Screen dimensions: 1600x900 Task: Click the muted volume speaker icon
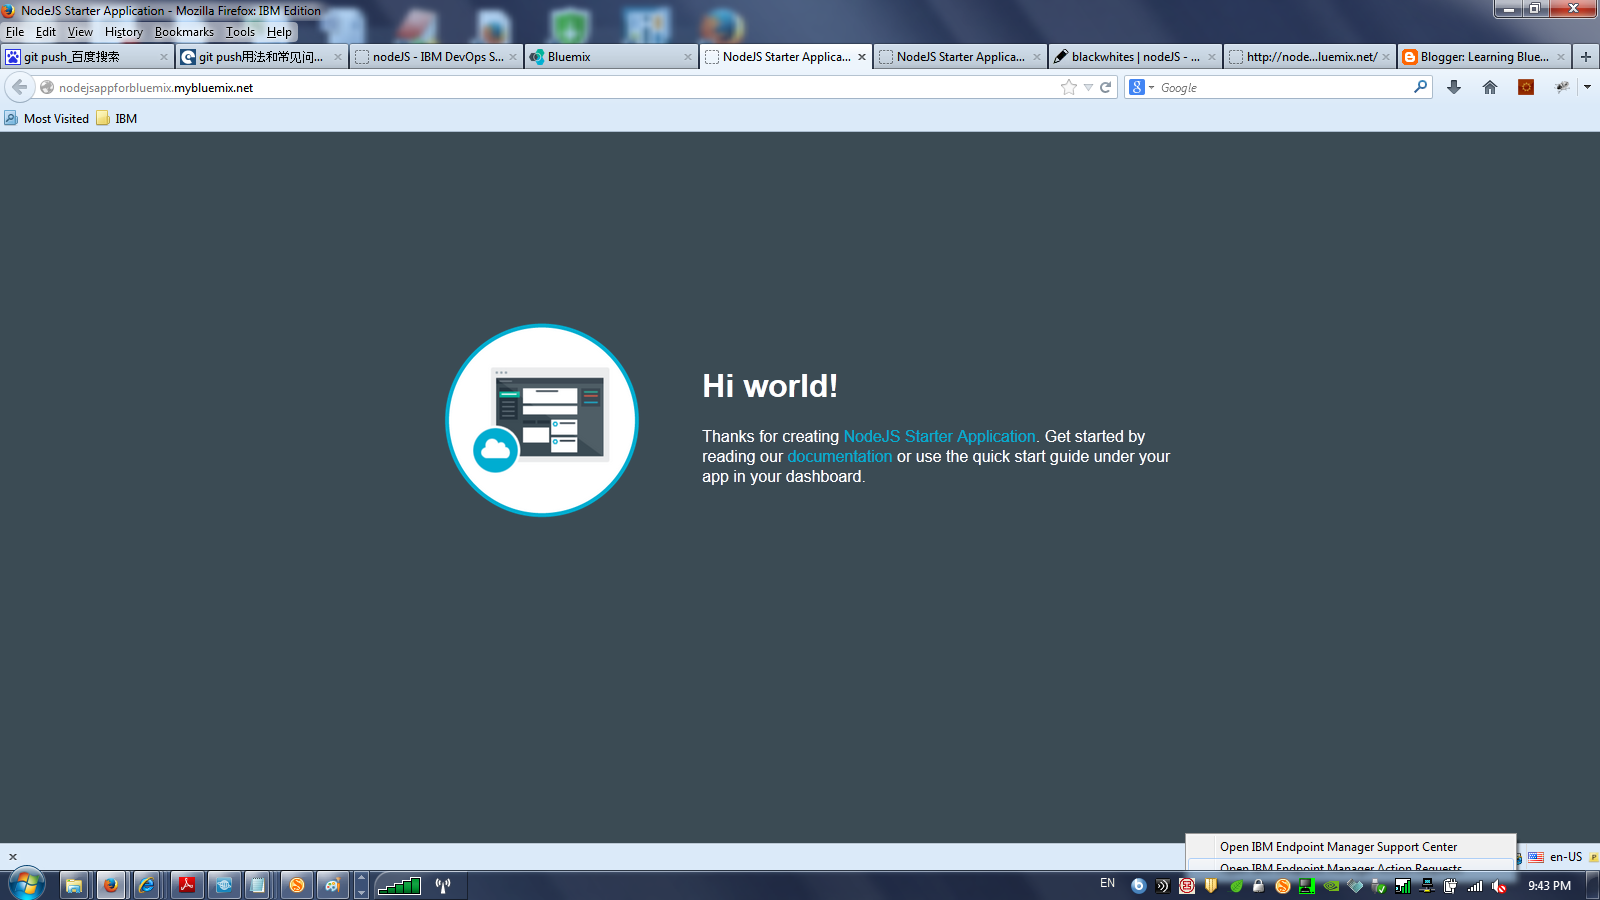coord(1499,886)
